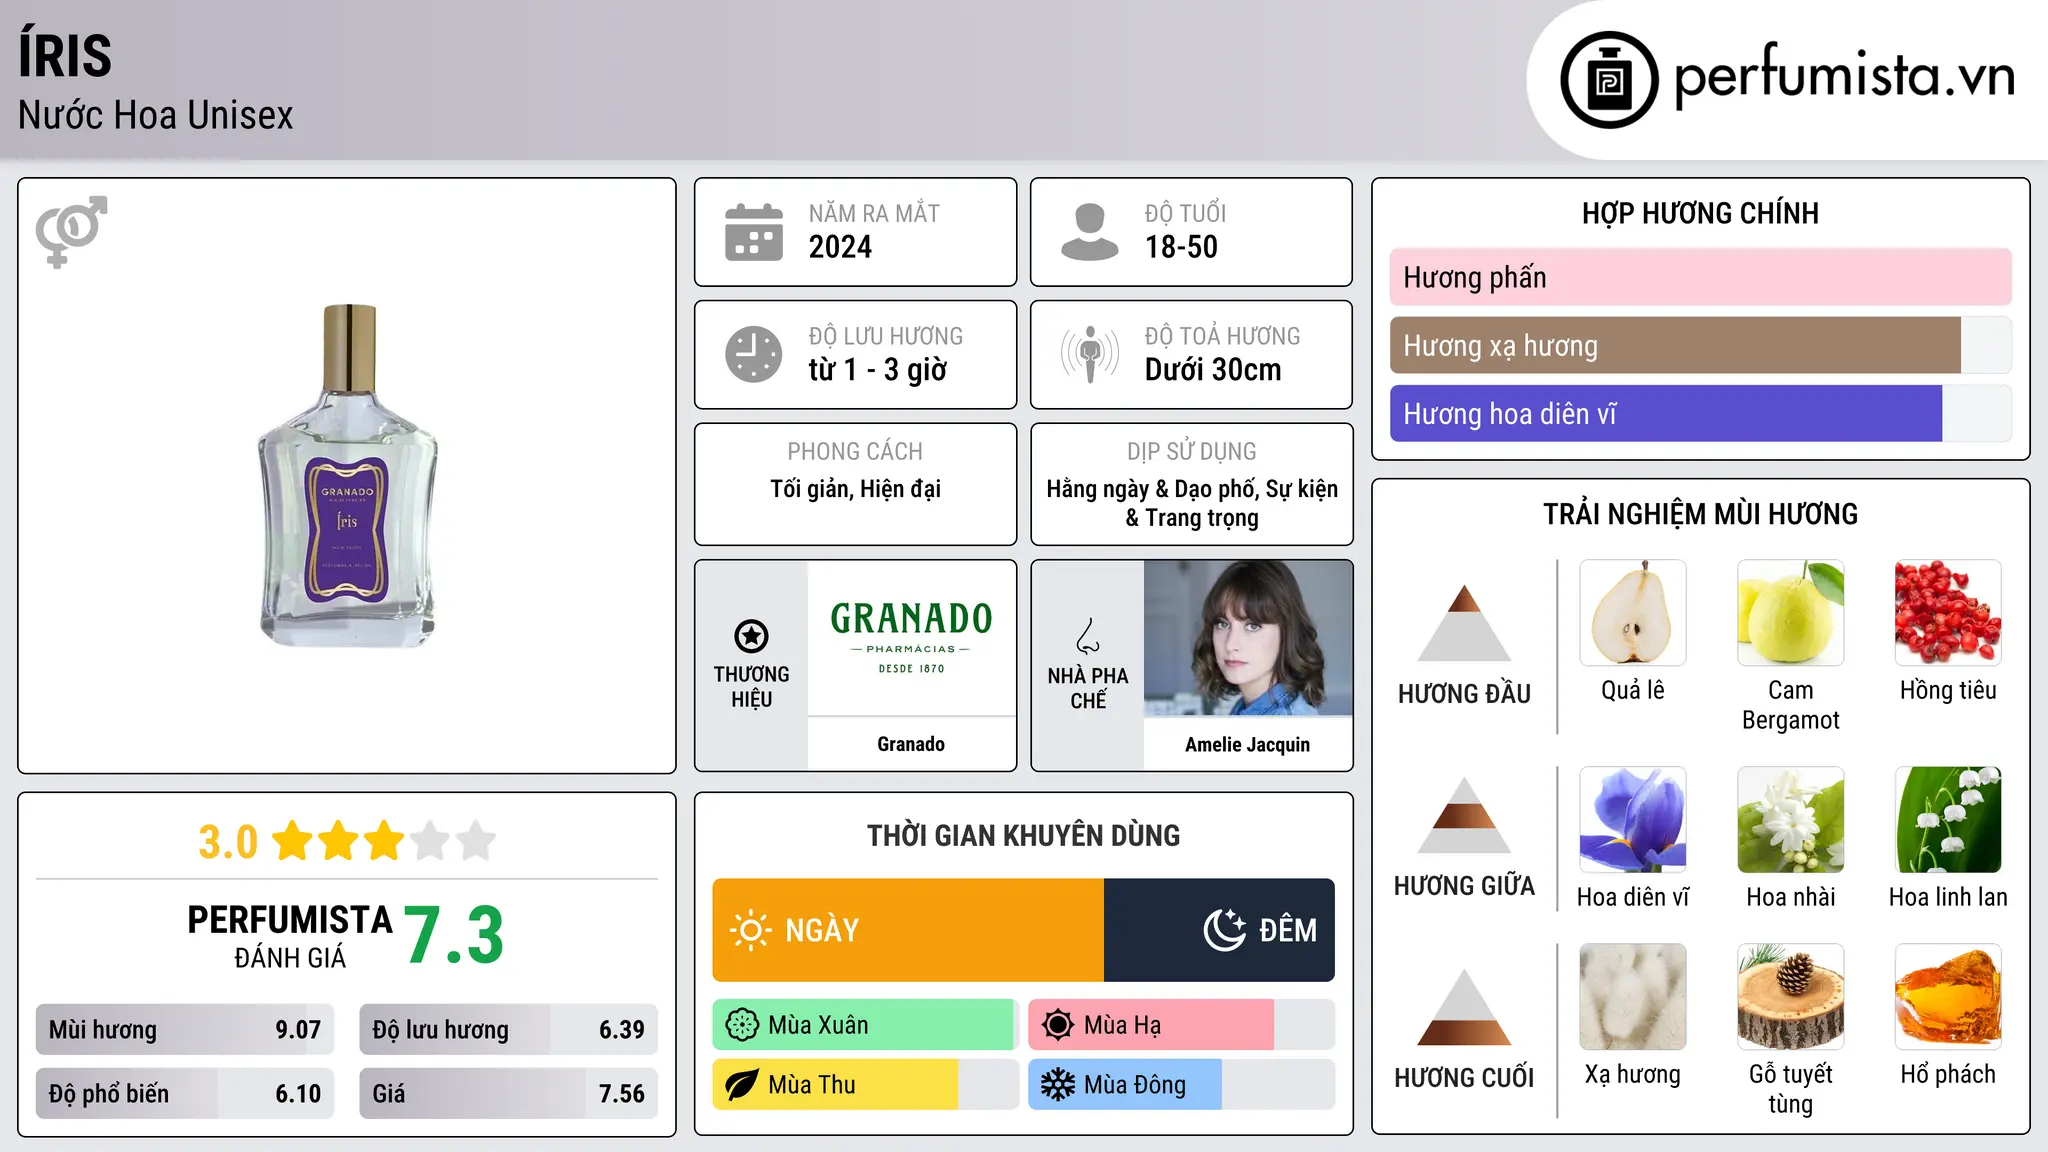The height and width of the screenshot is (1152, 2048).
Task: Click the clock icon beside Độ lưu hương
Action: (x=754, y=354)
